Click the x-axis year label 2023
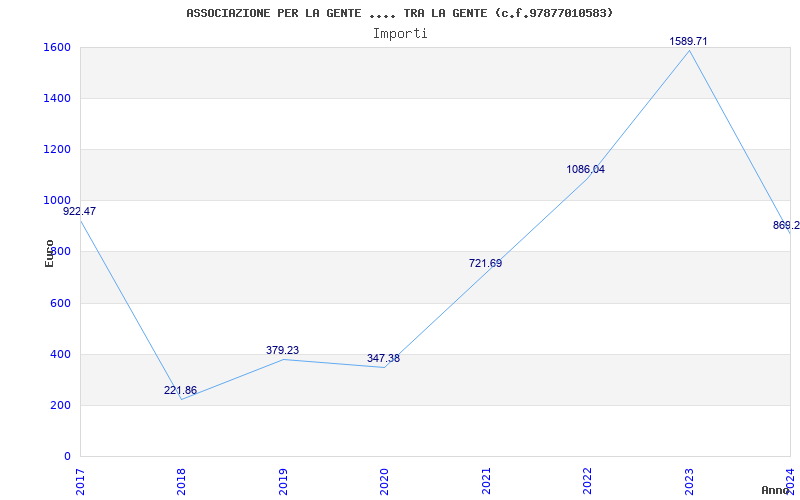Image resolution: width=800 pixels, height=500 pixels. (689, 481)
